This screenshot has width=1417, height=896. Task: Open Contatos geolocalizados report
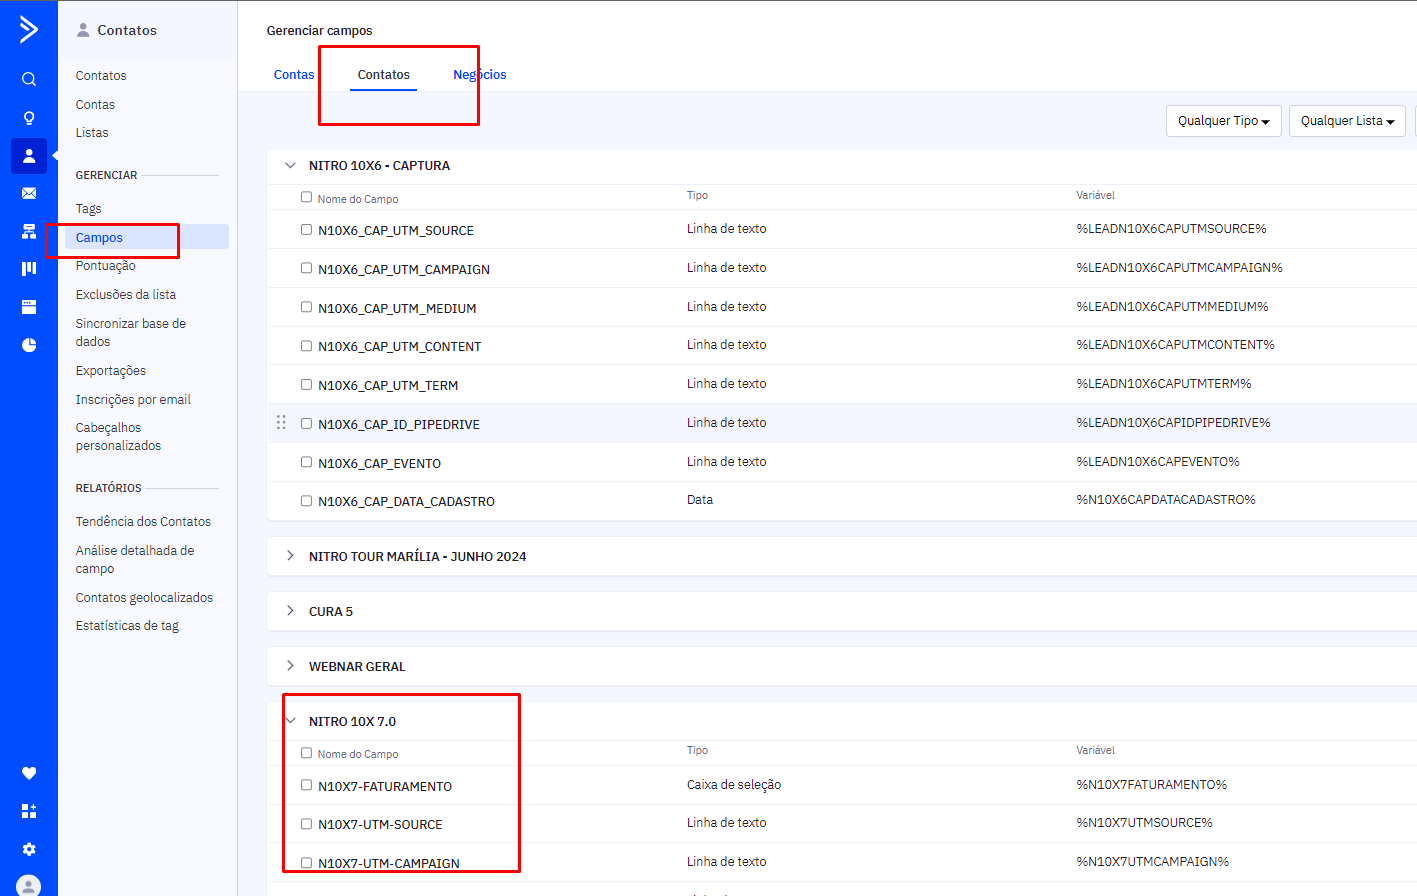(x=144, y=598)
